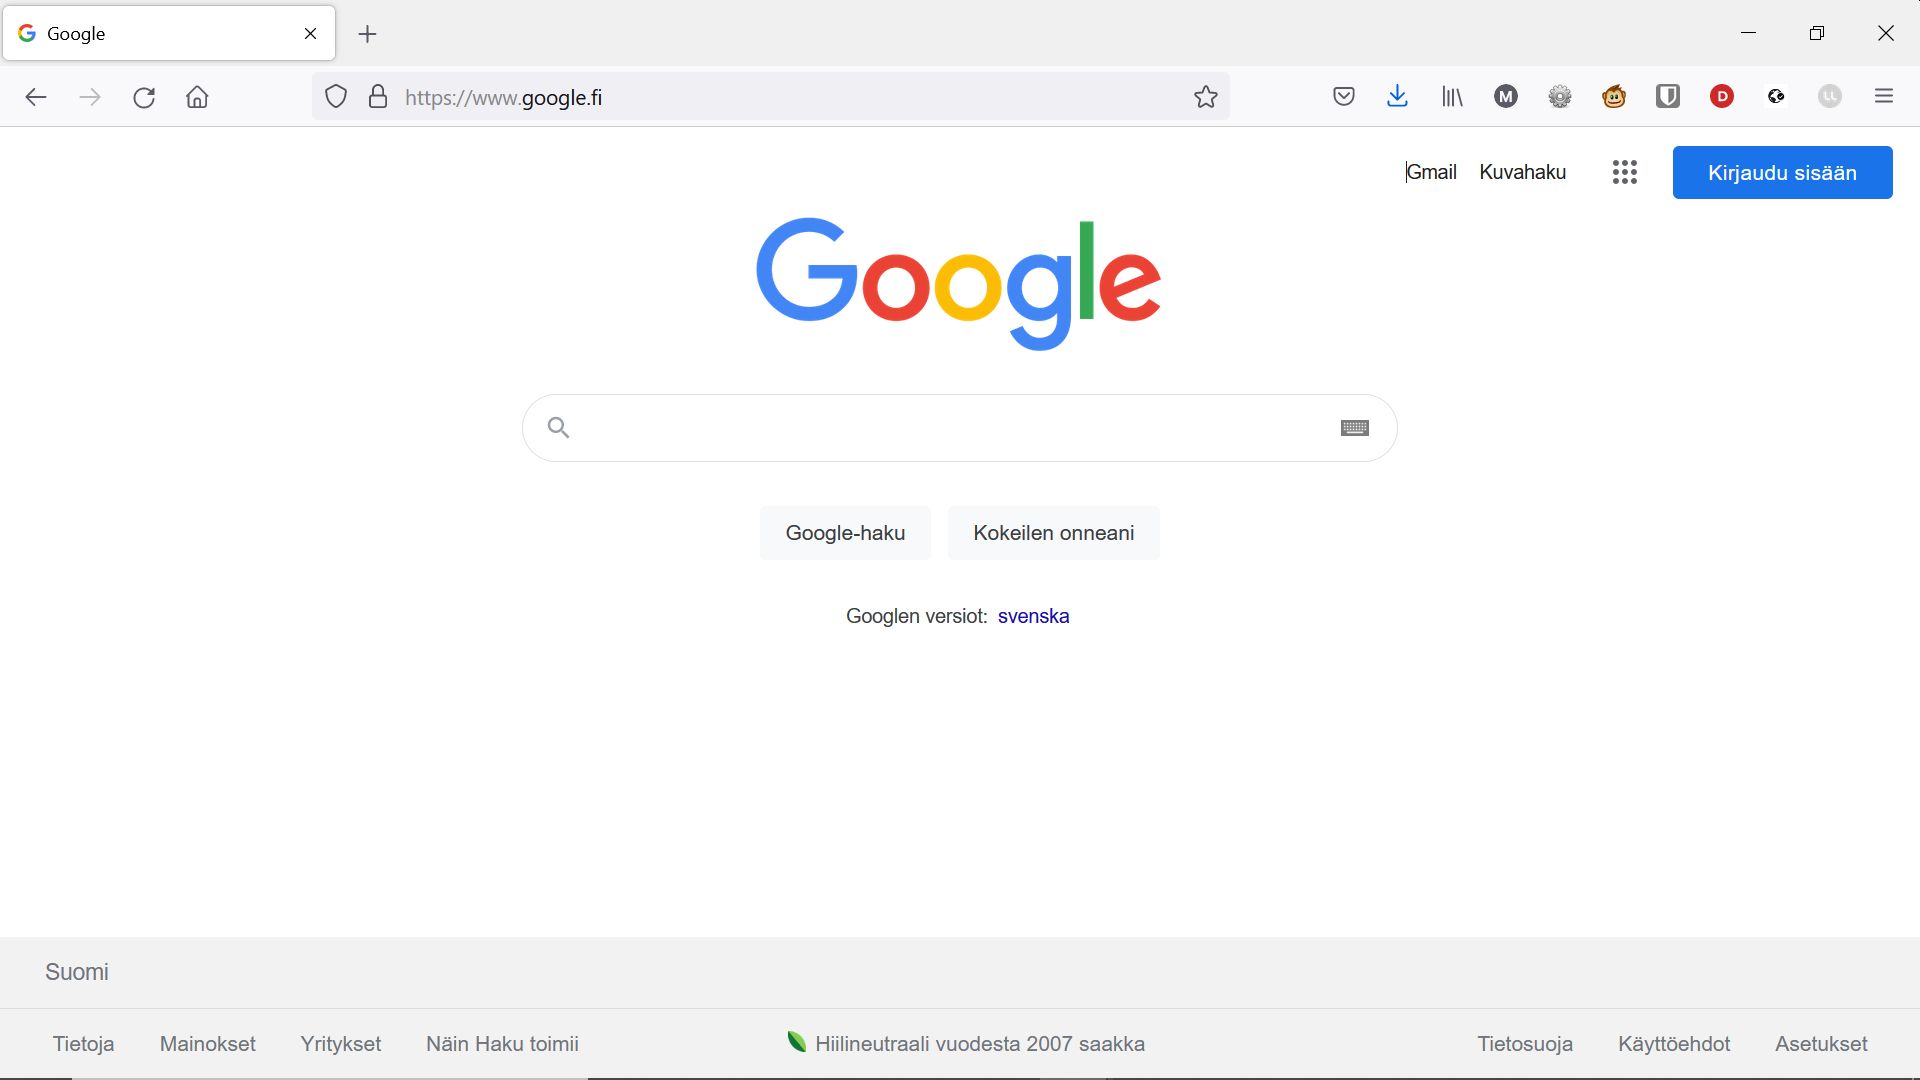Open the downloads panel
The width and height of the screenshot is (1920, 1080).
pyautogui.click(x=1398, y=97)
